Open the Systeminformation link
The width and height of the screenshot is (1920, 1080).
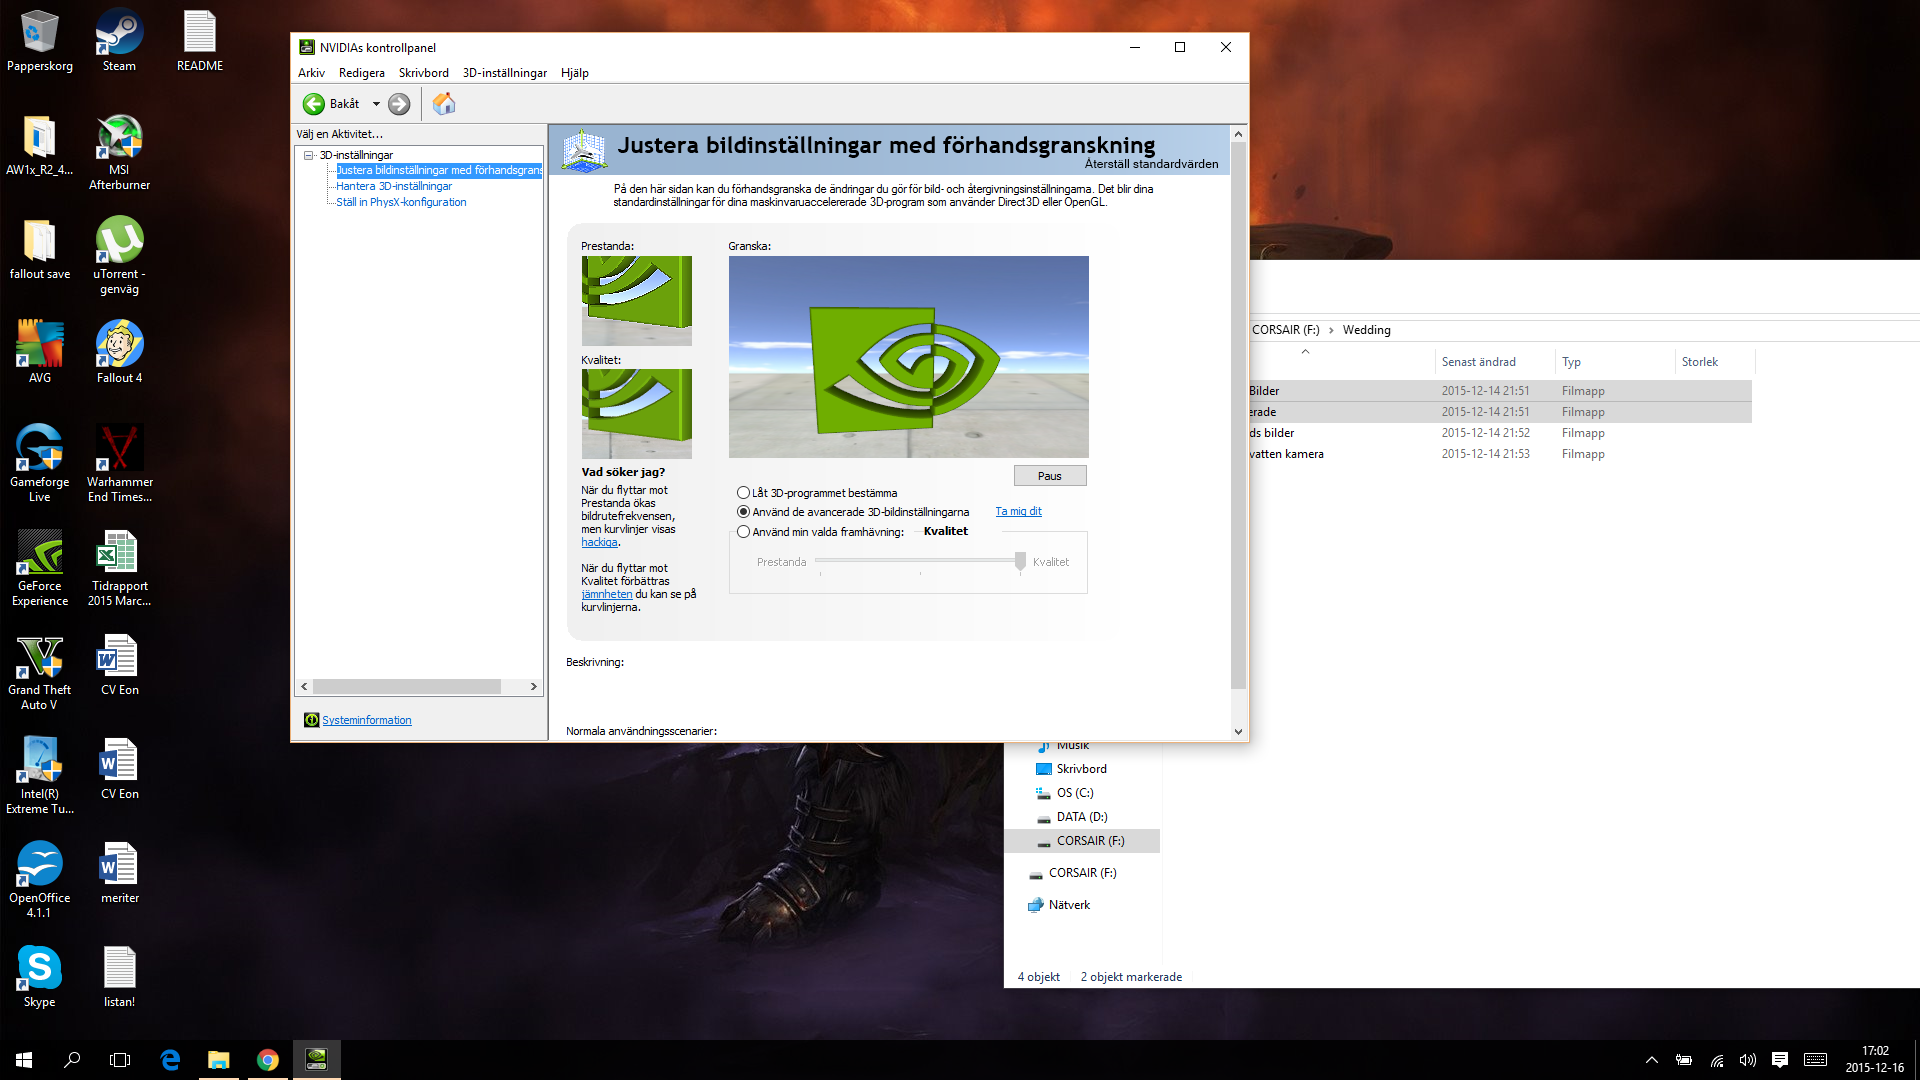click(x=366, y=720)
